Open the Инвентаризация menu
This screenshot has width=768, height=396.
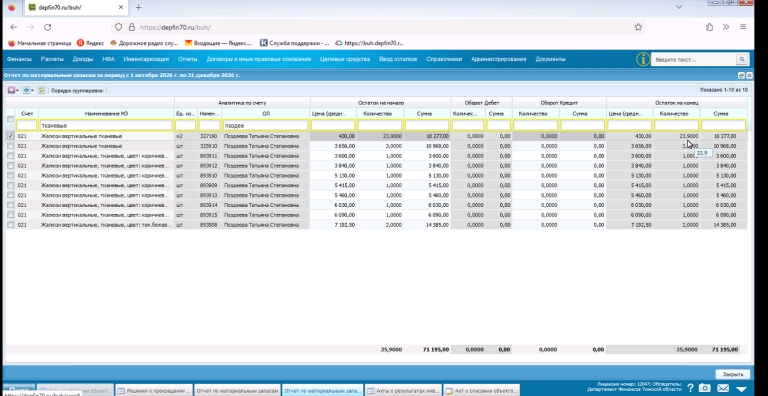(146, 59)
